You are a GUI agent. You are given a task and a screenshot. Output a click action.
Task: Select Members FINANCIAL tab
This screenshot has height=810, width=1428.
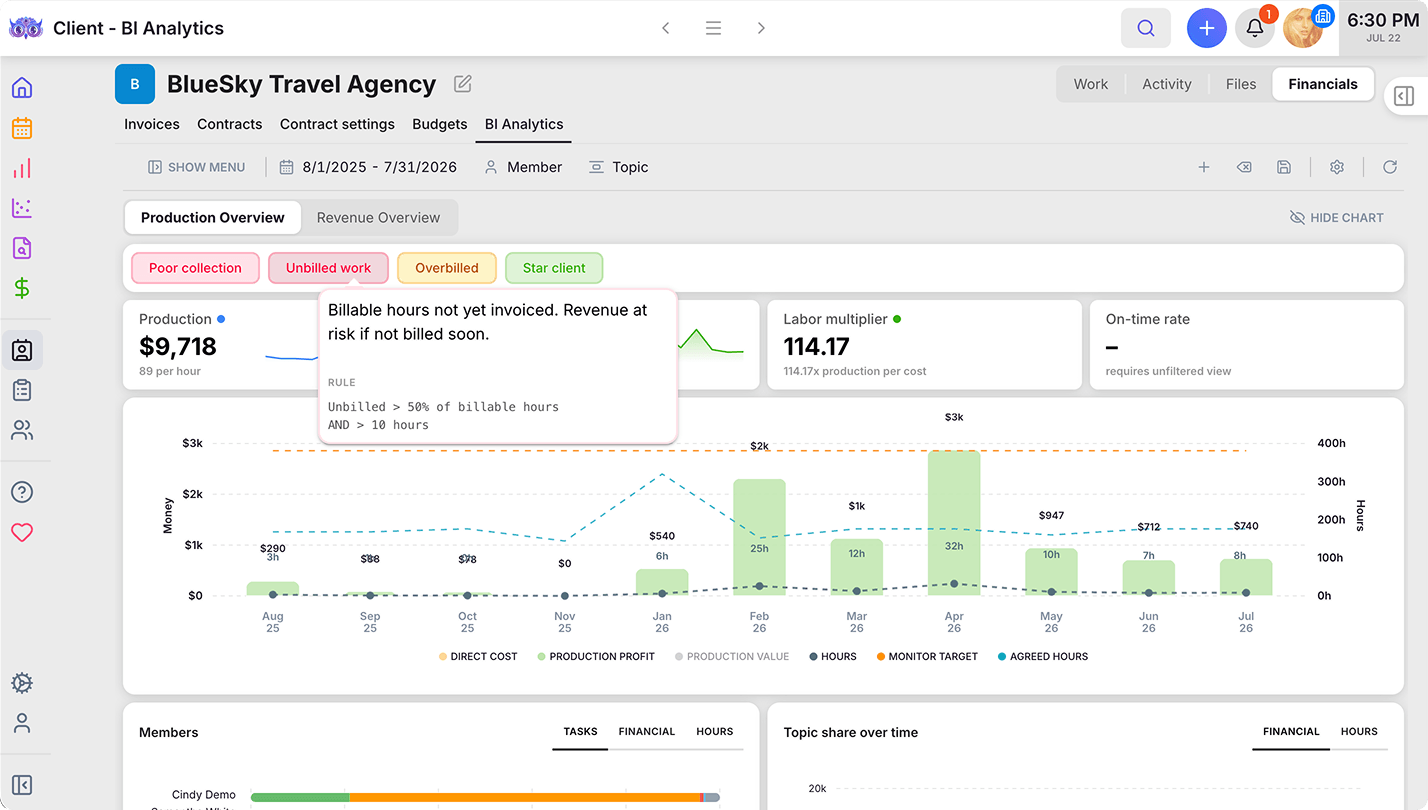(x=647, y=732)
